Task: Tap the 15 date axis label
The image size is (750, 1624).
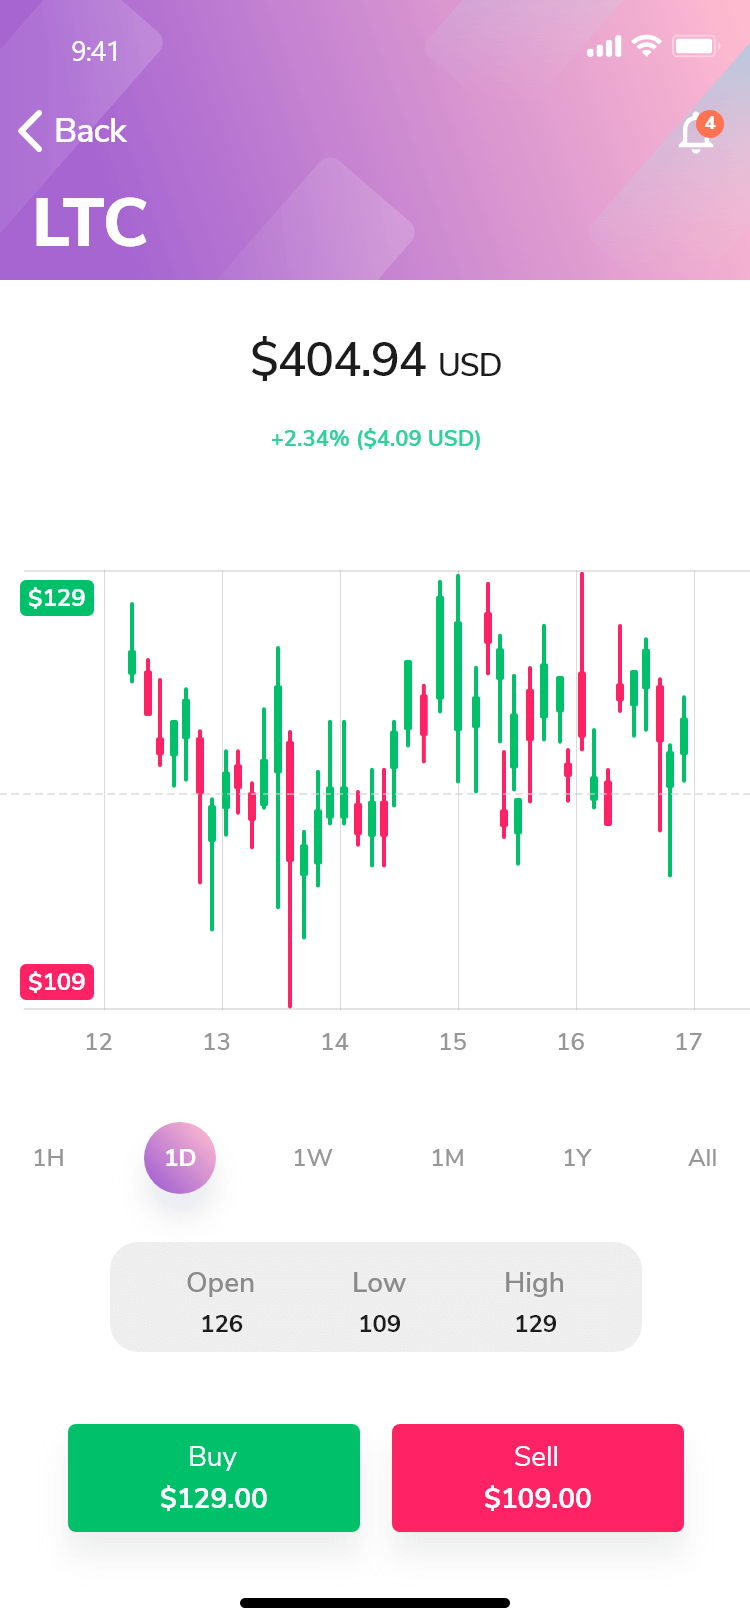Action: coord(453,1042)
